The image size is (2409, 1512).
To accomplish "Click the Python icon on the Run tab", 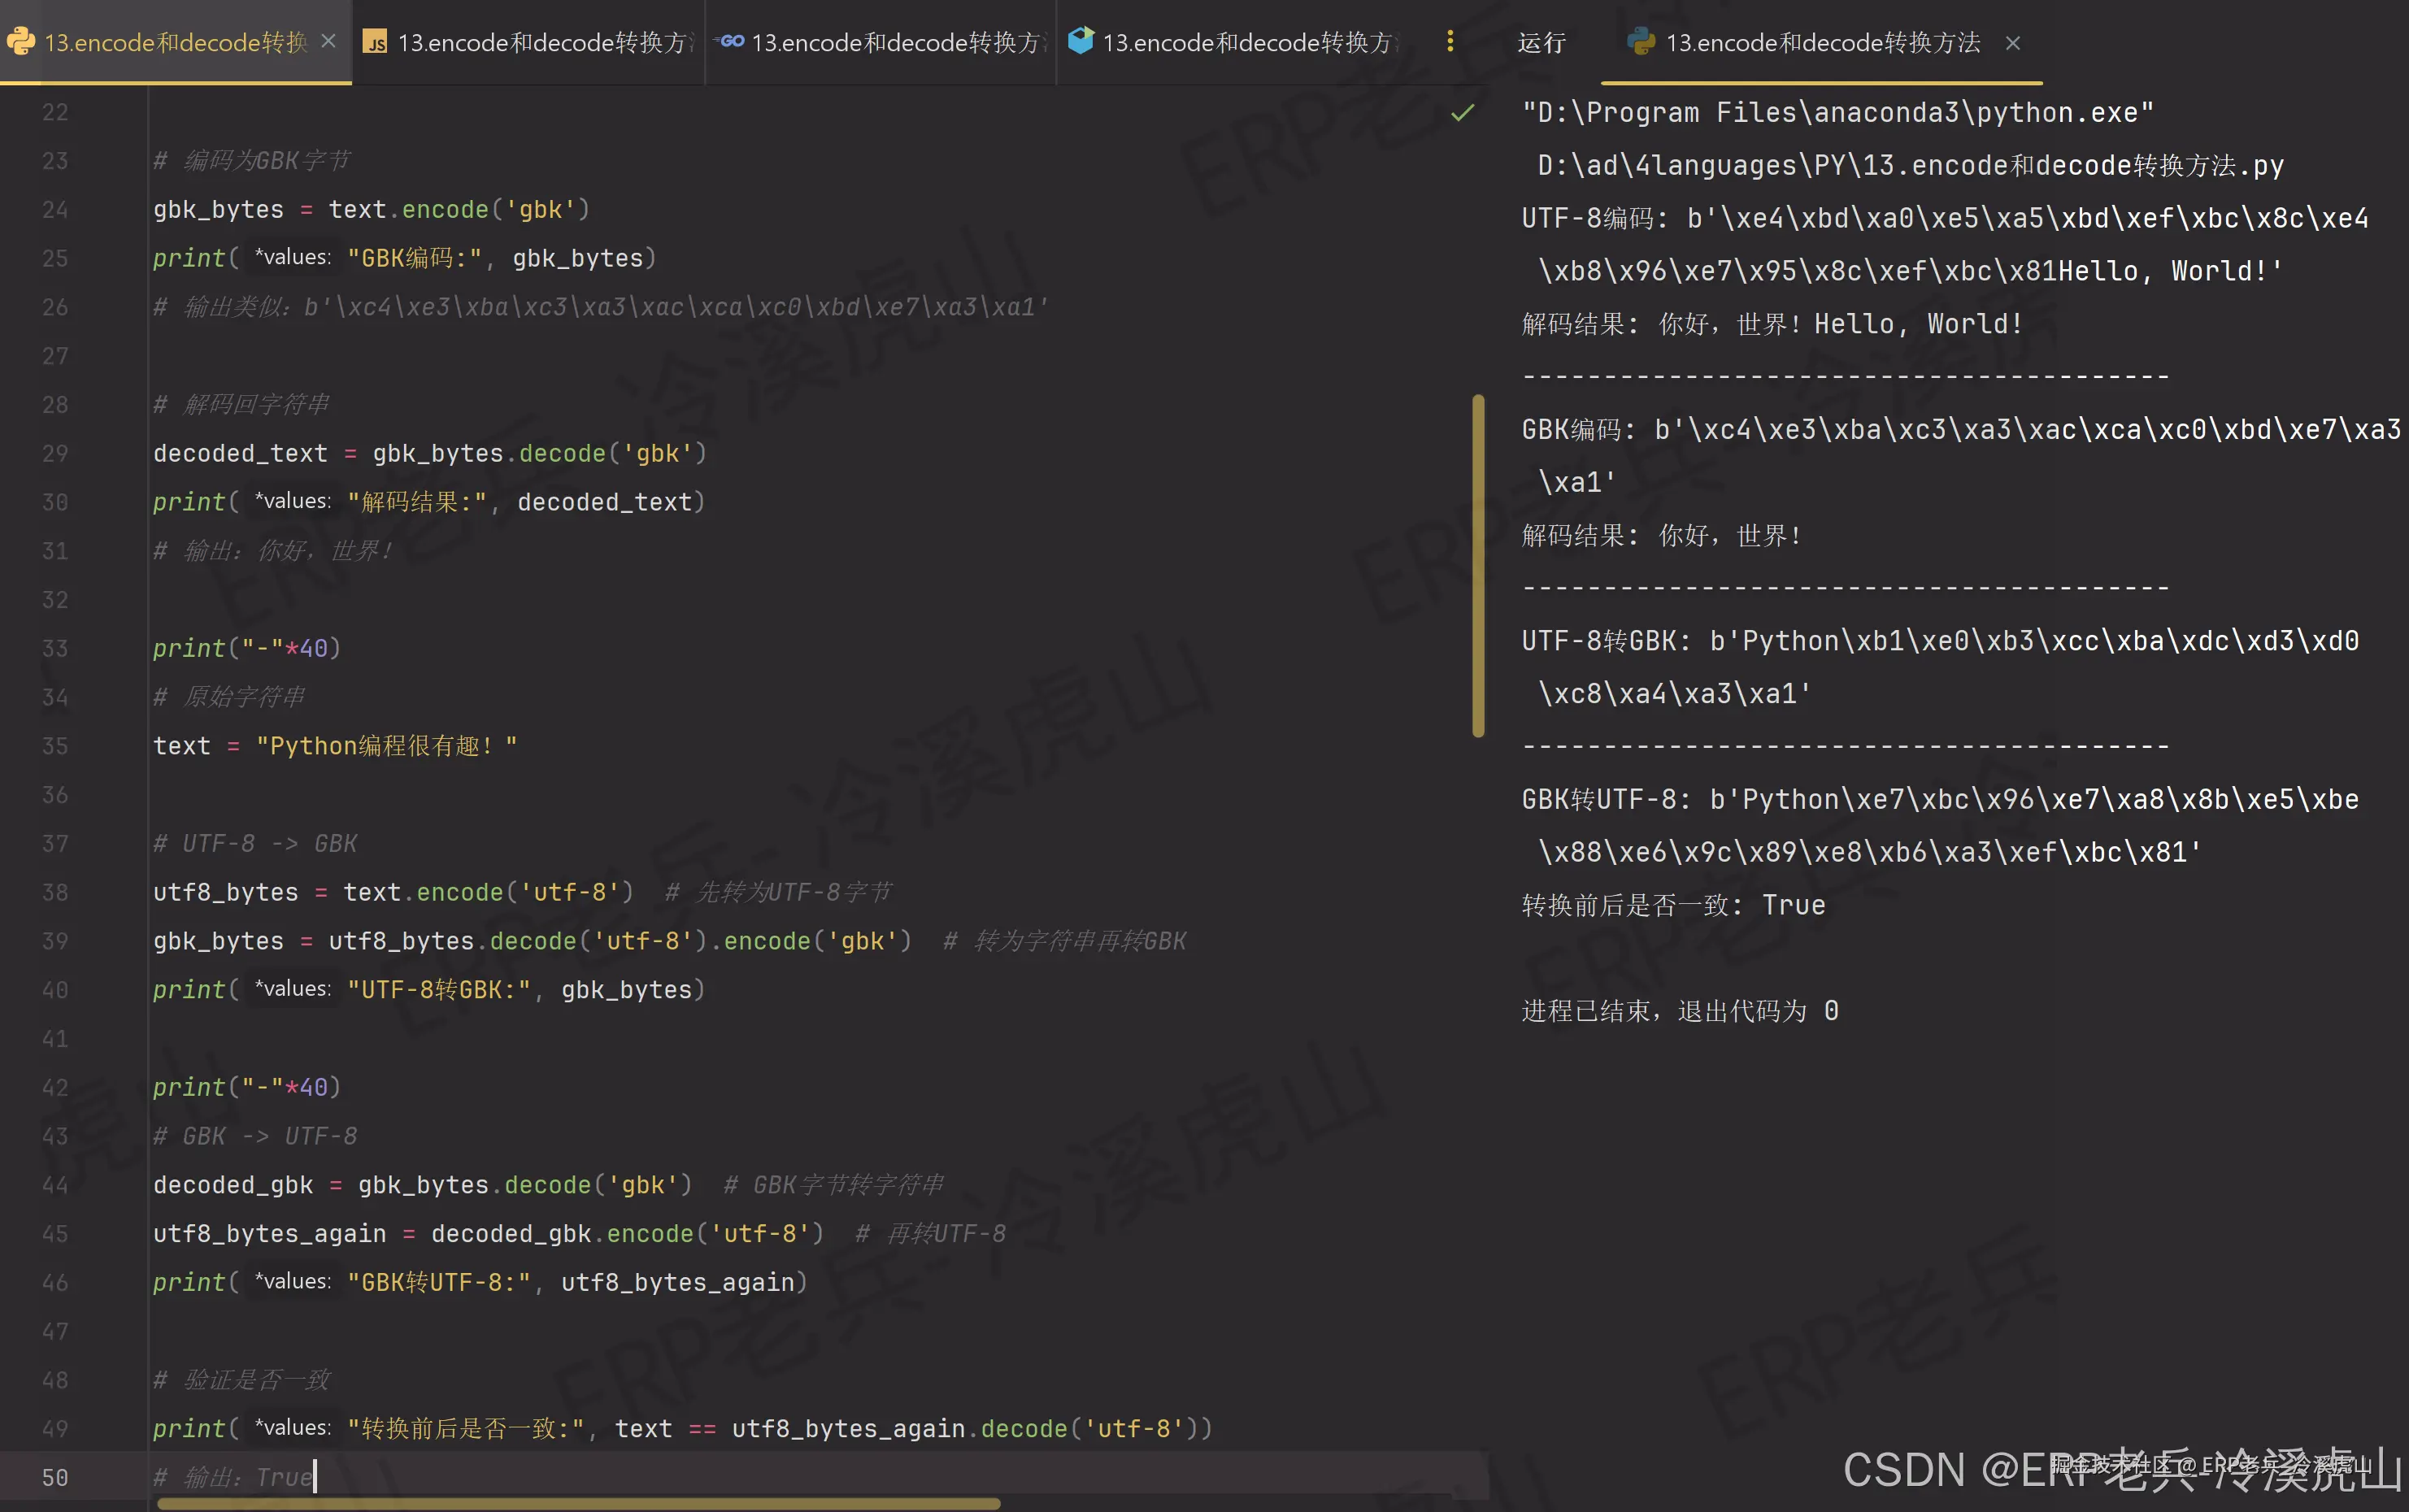I will click(1640, 42).
